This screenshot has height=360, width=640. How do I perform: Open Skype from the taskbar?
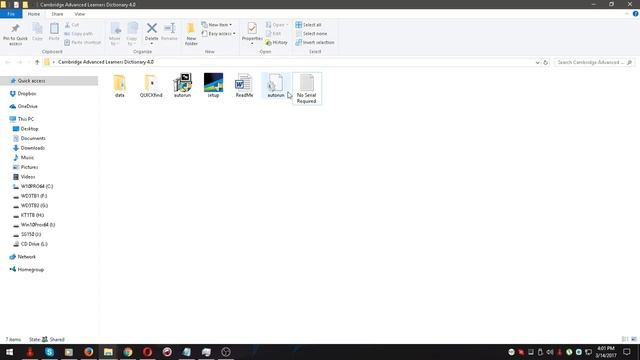pyautogui.click(x=49, y=352)
